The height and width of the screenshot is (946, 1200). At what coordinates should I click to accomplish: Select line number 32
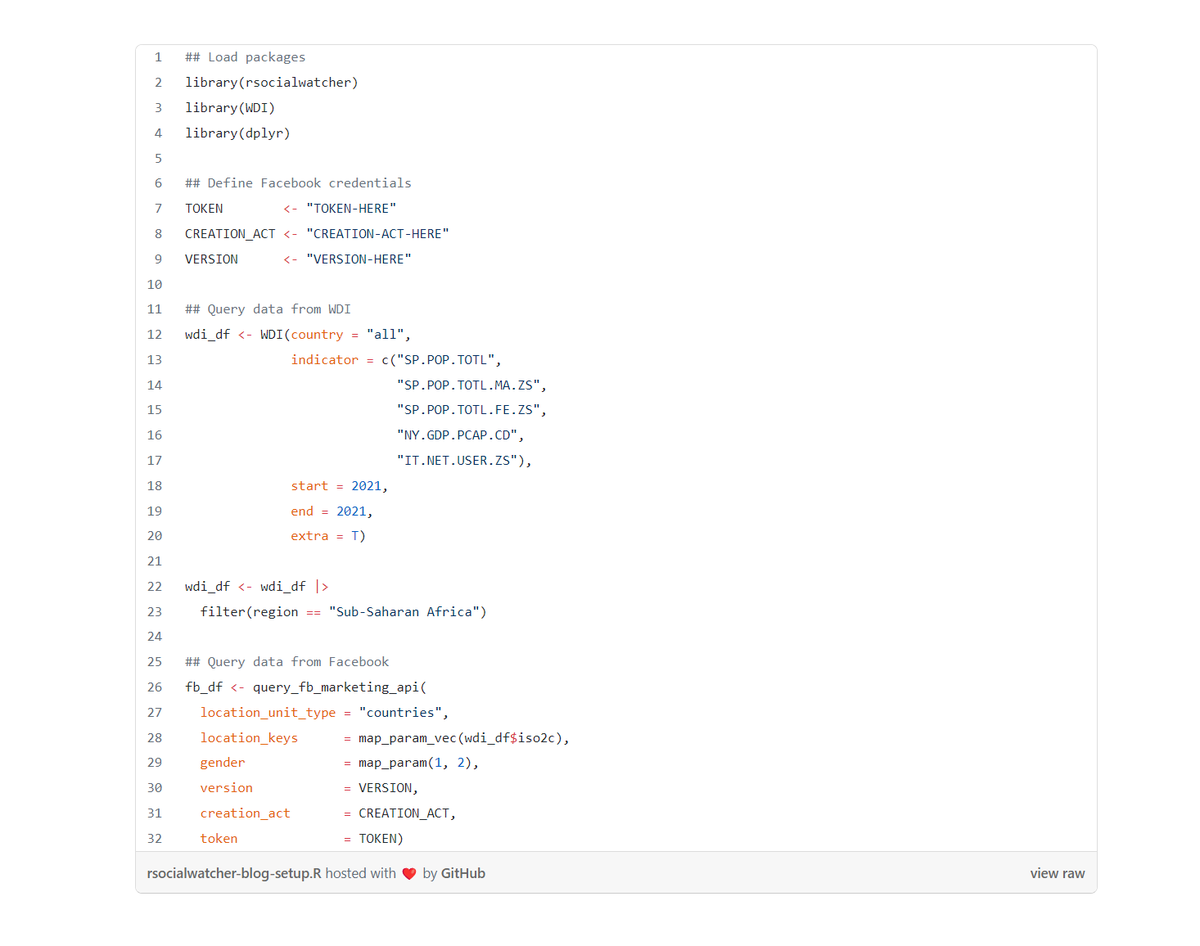tap(155, 838)
